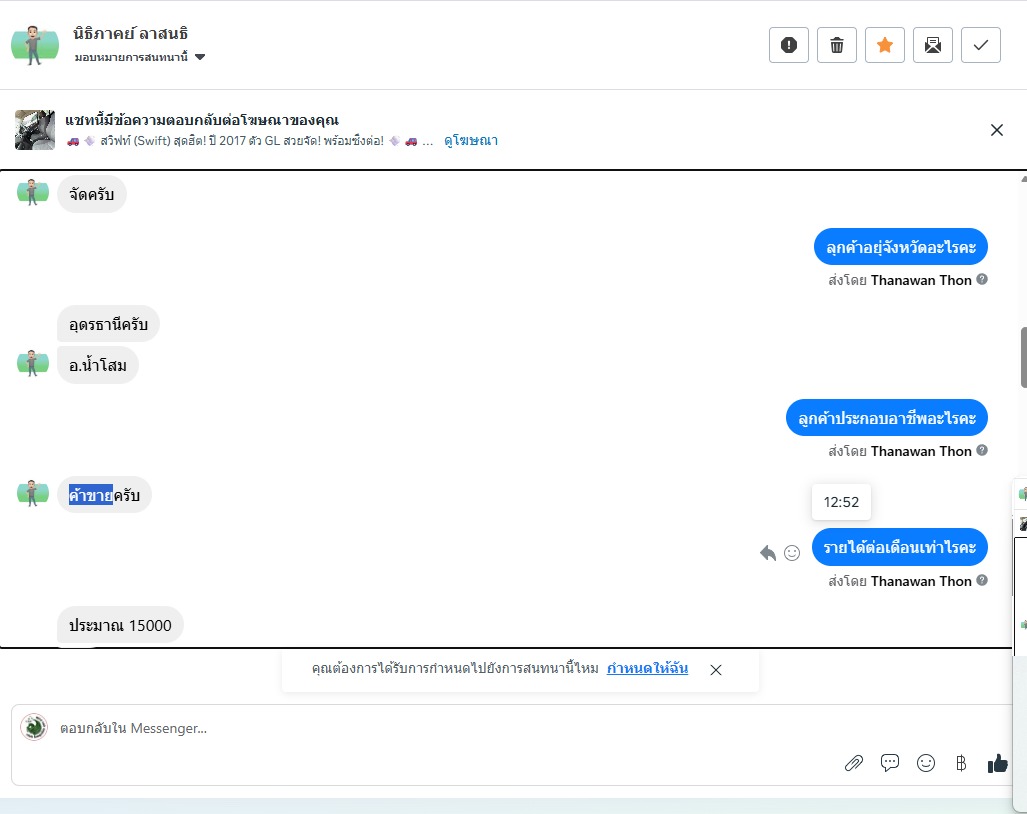Viewport: 1027px width, 814px height.
Task: Click the กำหนดให้ฉัน assign link
Action: click(x=647, y=669)
